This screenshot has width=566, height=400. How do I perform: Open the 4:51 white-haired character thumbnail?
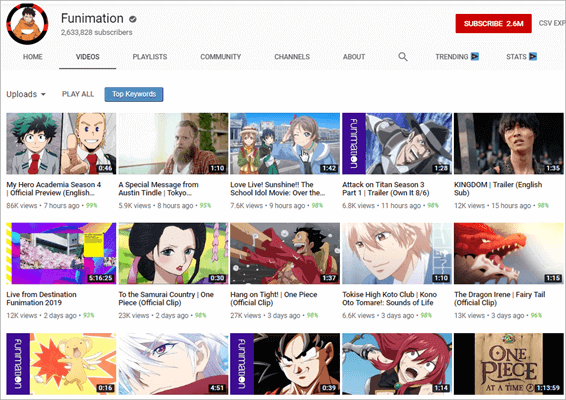(173, 364)
